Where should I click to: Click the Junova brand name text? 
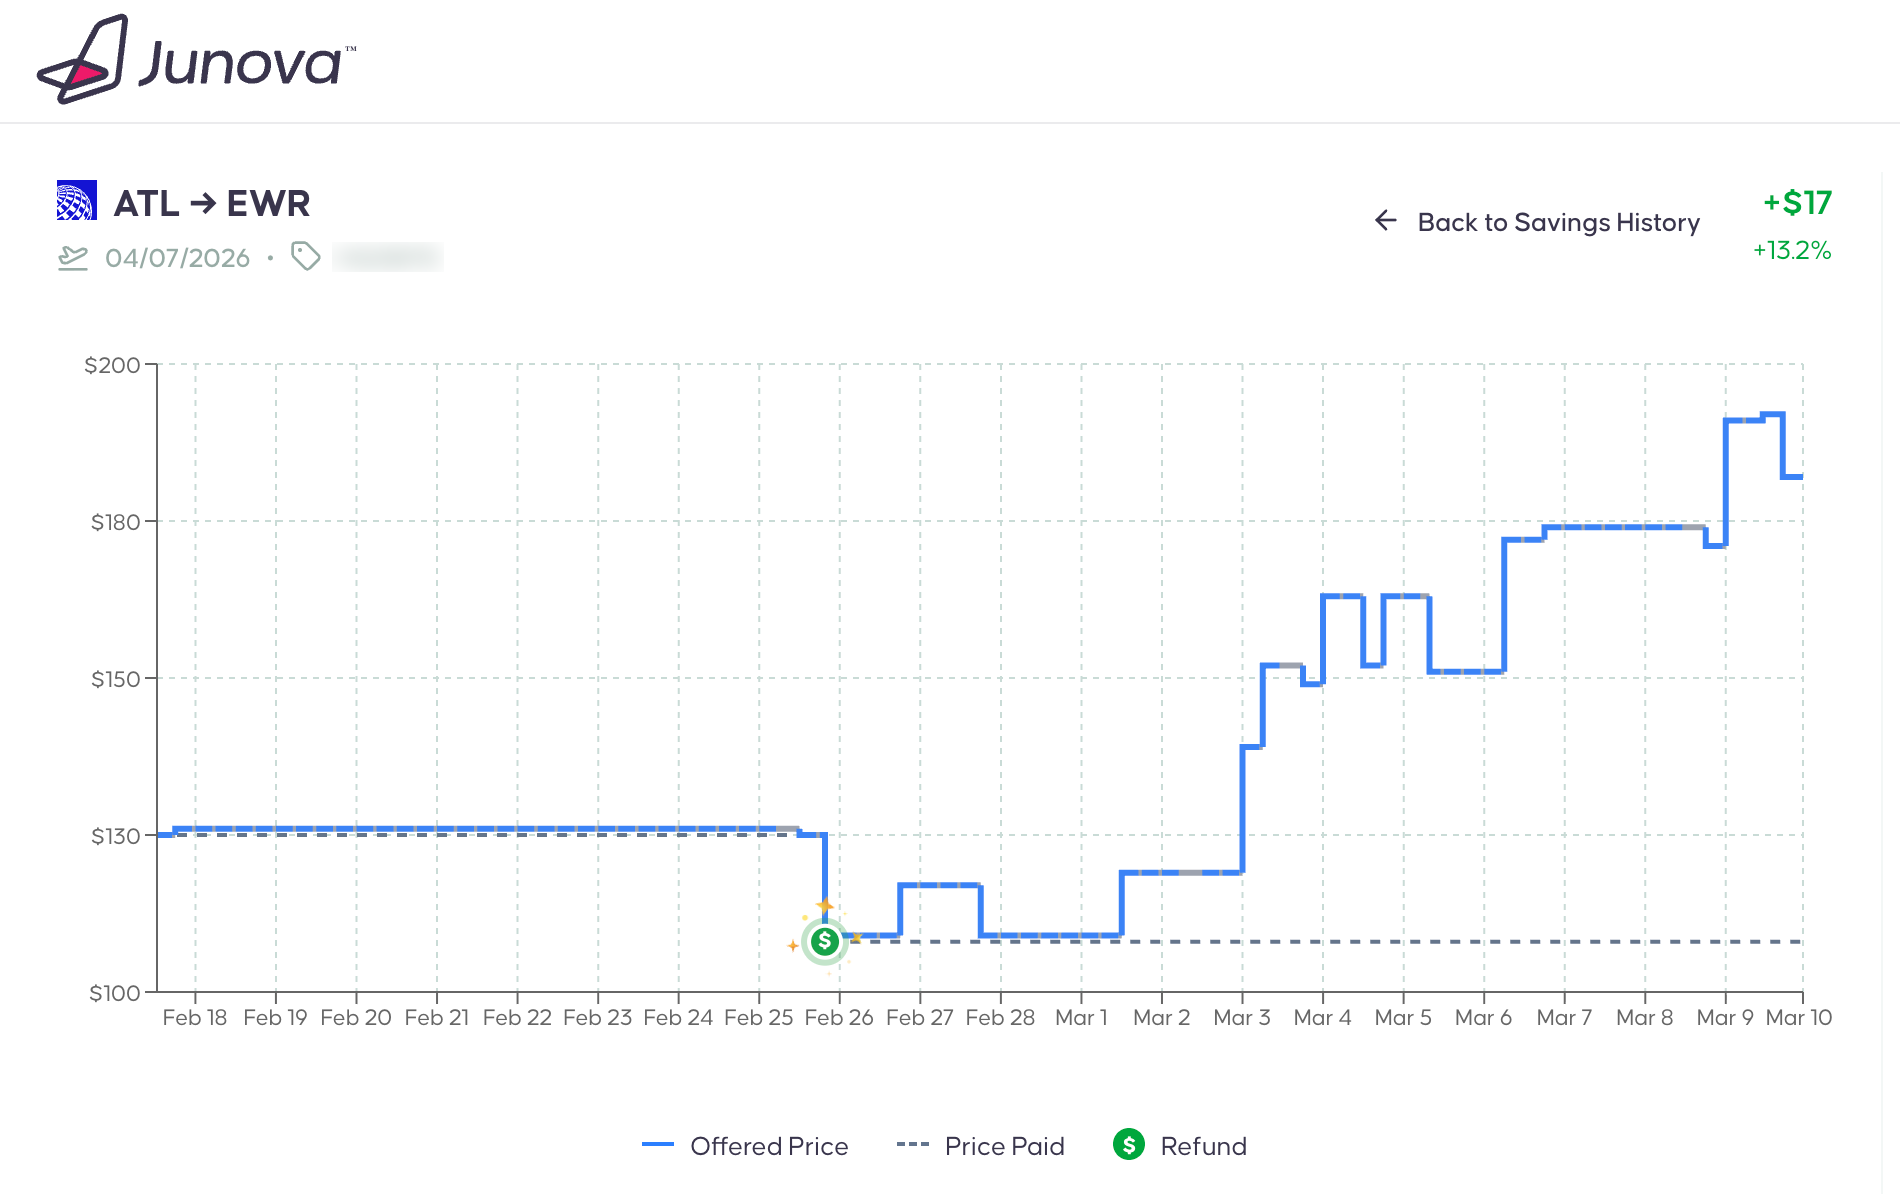241,63
